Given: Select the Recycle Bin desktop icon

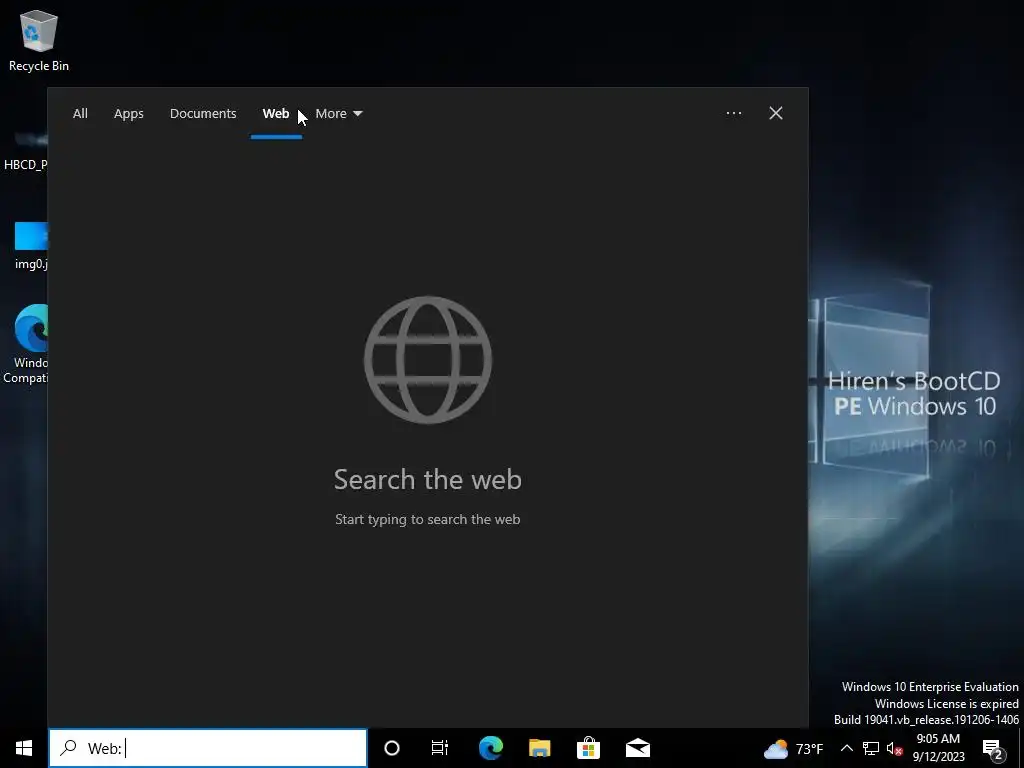Looking at the screenshot, I should coord(39,40).
